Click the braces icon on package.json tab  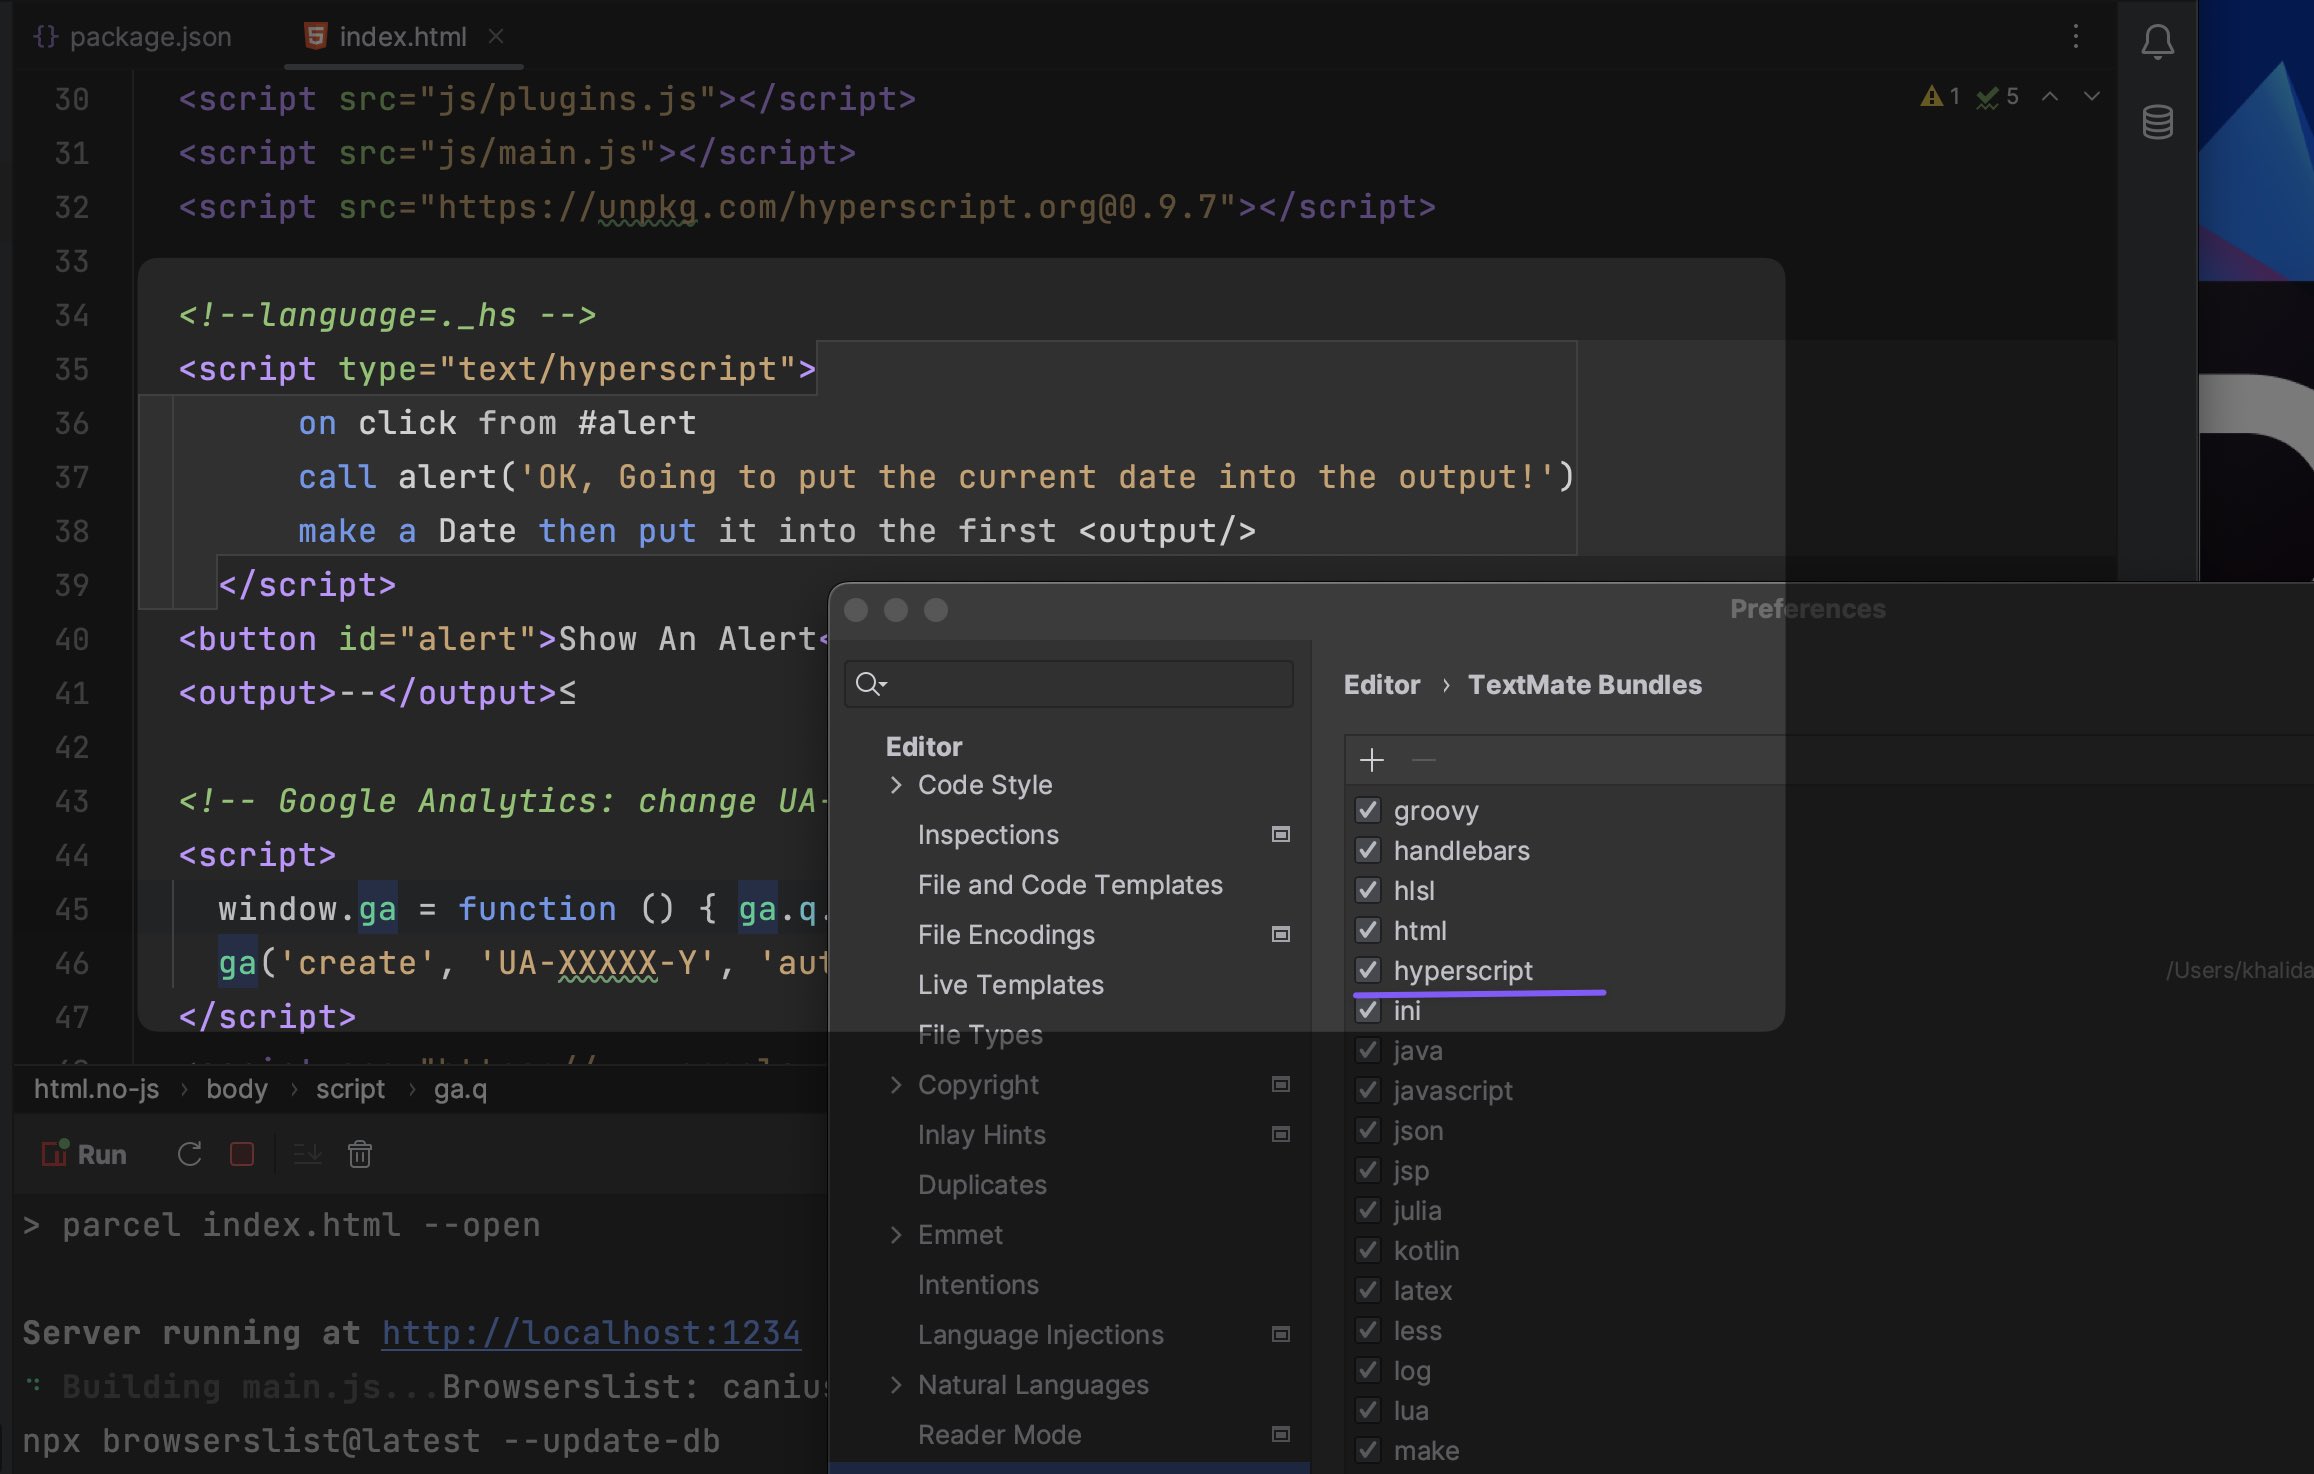[45, 36]
